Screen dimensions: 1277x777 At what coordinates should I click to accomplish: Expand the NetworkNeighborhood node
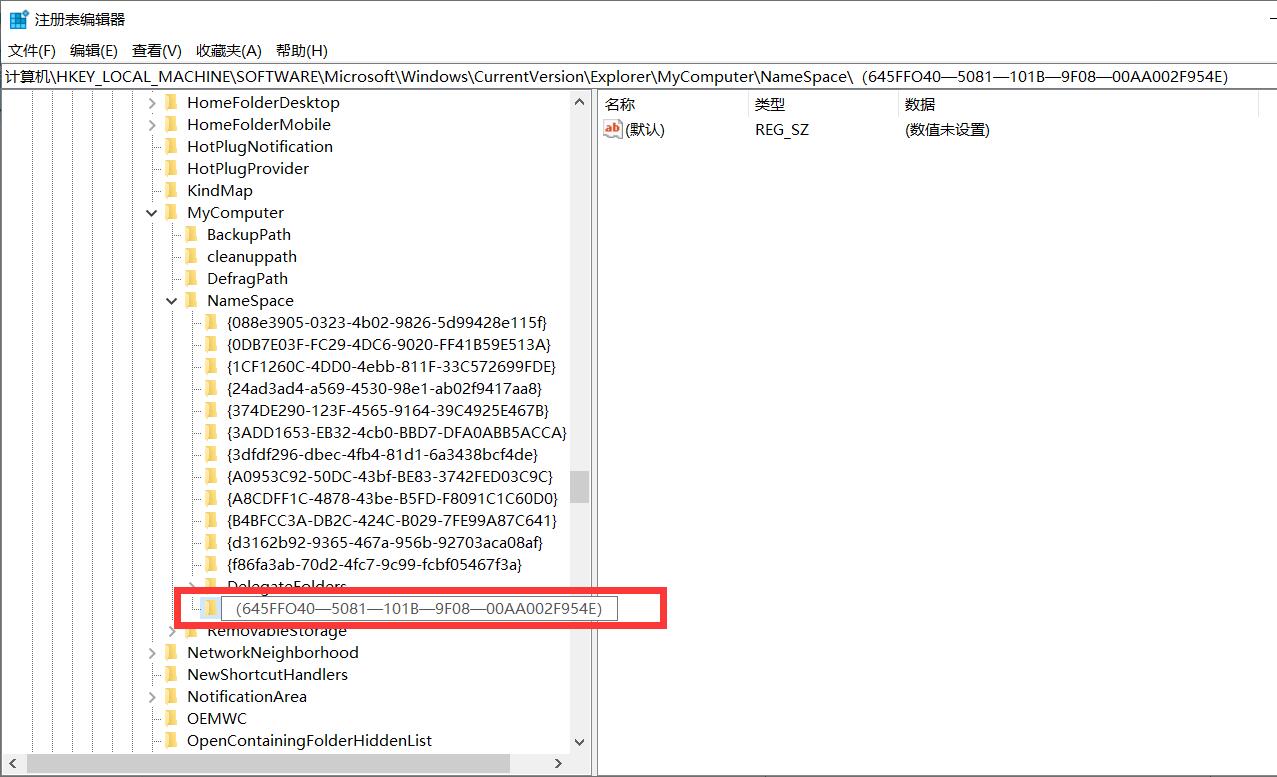pyautogui.click(x=151, y=652)
